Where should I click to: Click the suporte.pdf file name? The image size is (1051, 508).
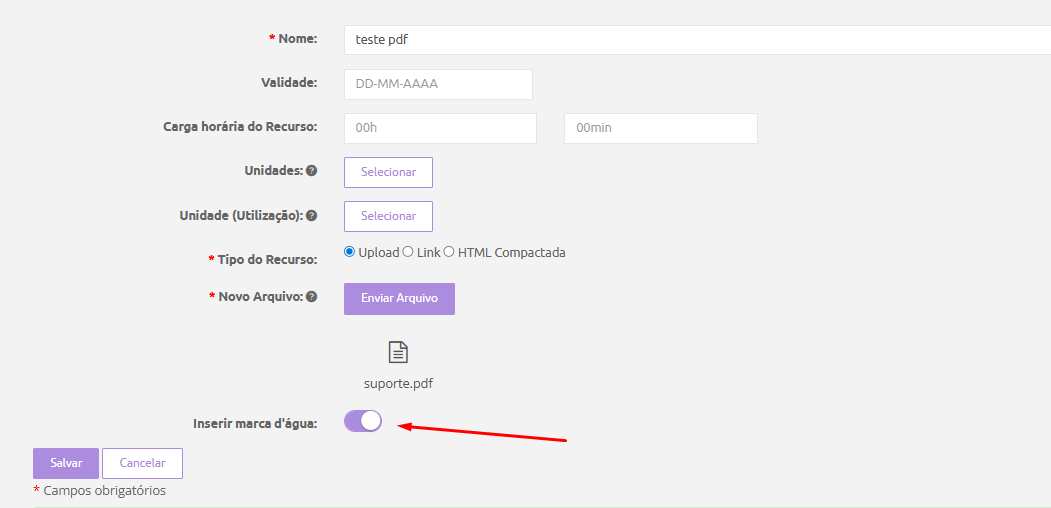pos(398,383)
